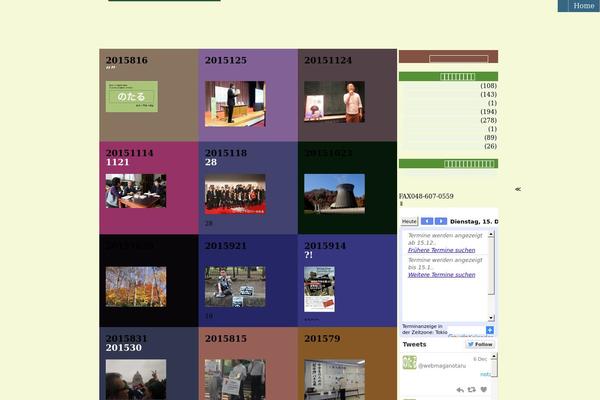Click the double-arrow ≪ link
This screenshot has width=600, height=400.
tap(518, 189)
